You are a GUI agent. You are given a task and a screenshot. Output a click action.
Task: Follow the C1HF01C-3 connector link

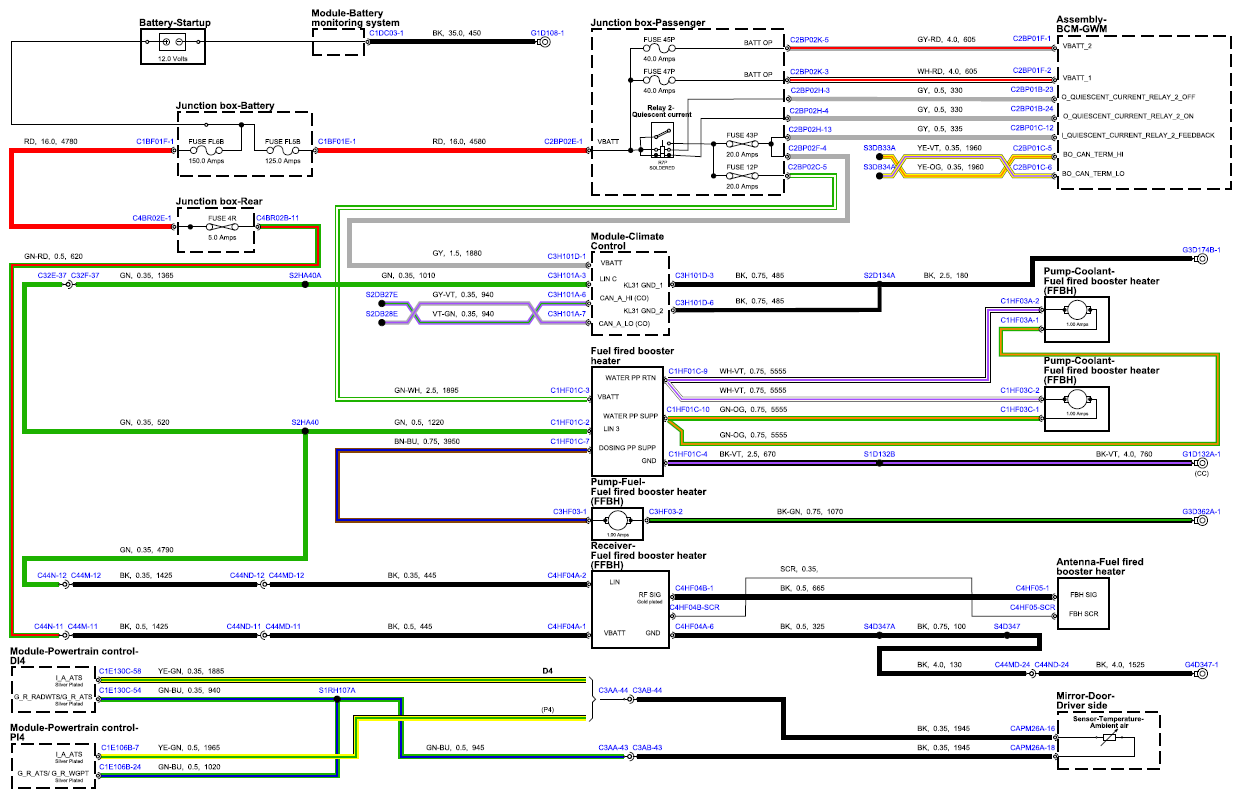click(570, 390)
